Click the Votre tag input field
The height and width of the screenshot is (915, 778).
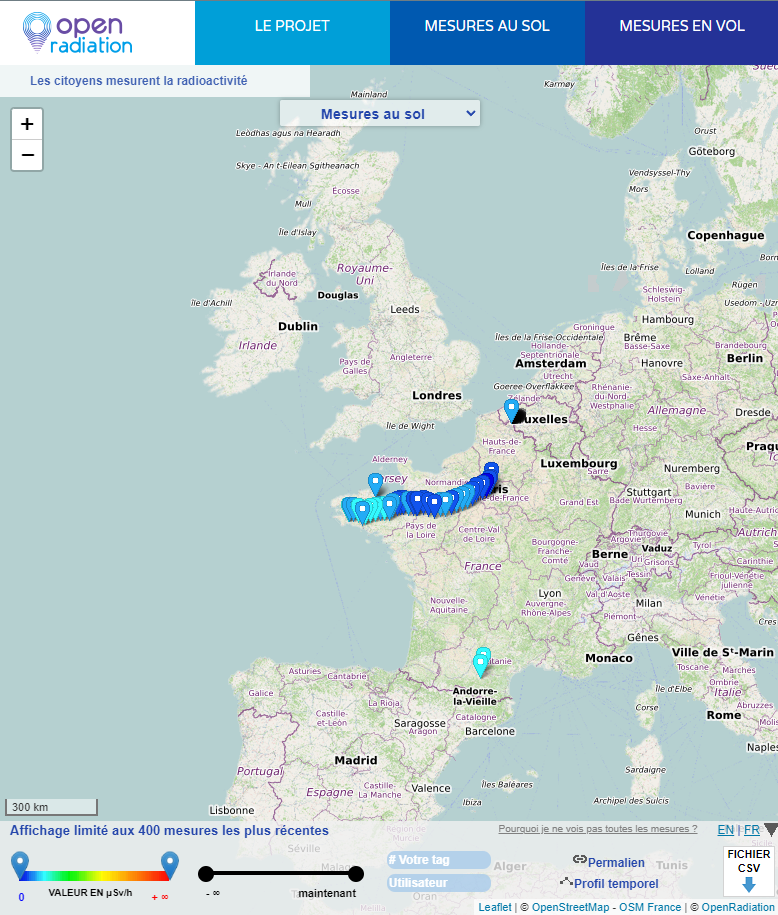439,860
